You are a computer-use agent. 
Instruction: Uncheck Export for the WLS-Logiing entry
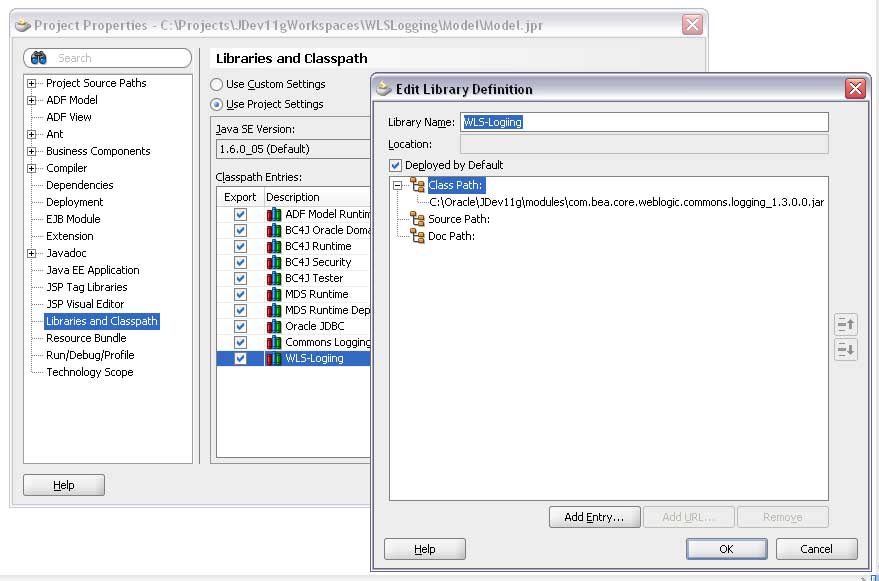pos(240,358)
